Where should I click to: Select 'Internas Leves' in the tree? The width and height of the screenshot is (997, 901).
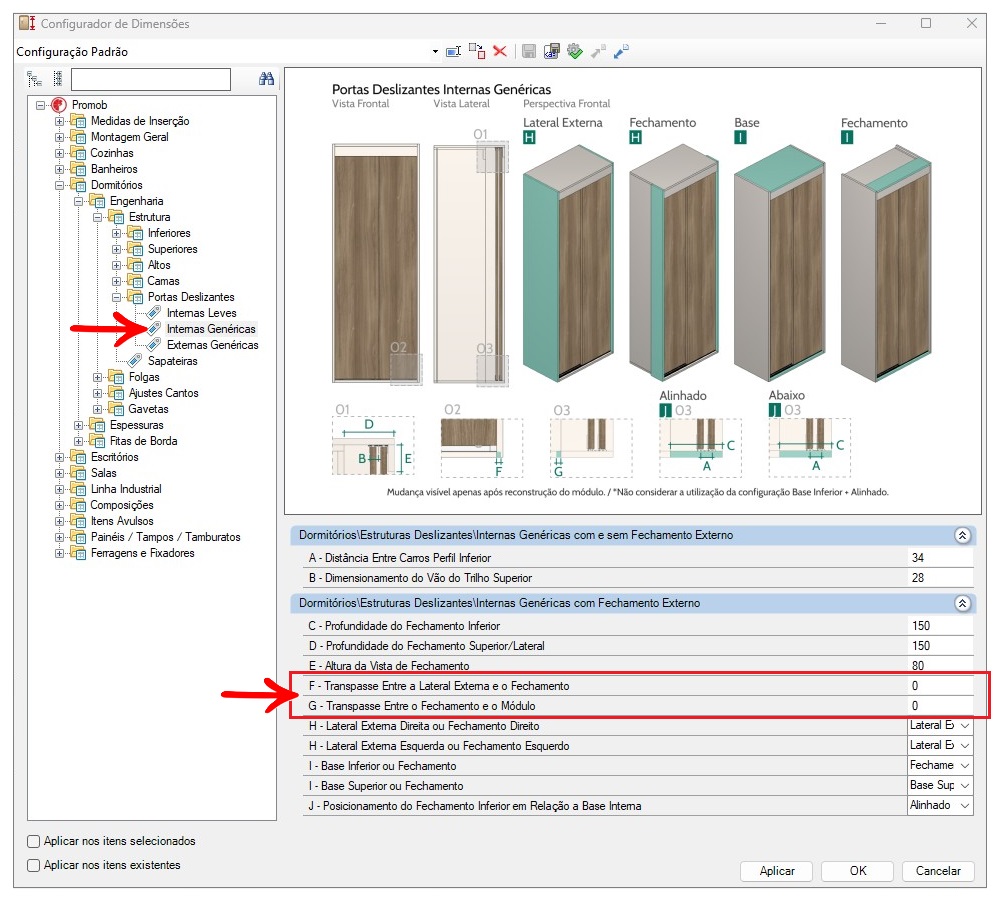point(201,313)
